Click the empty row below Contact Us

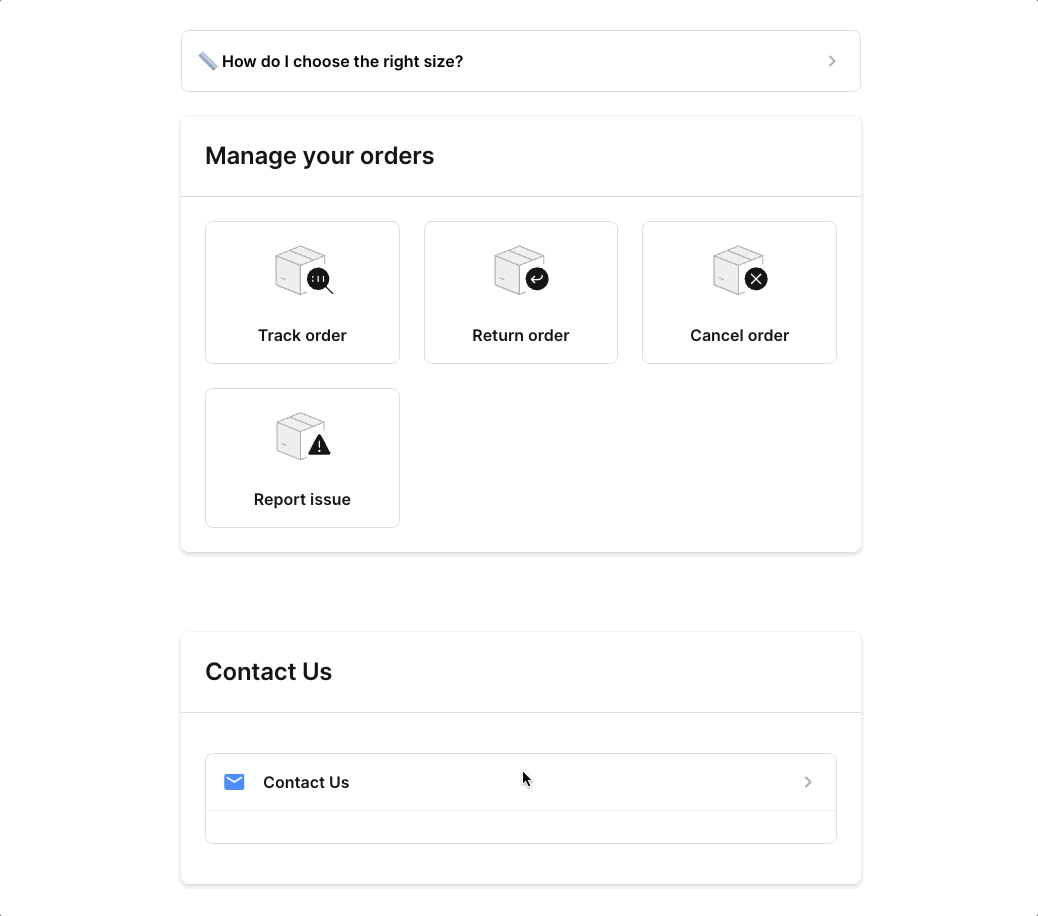pyautogui.click(x=520, y=827)
